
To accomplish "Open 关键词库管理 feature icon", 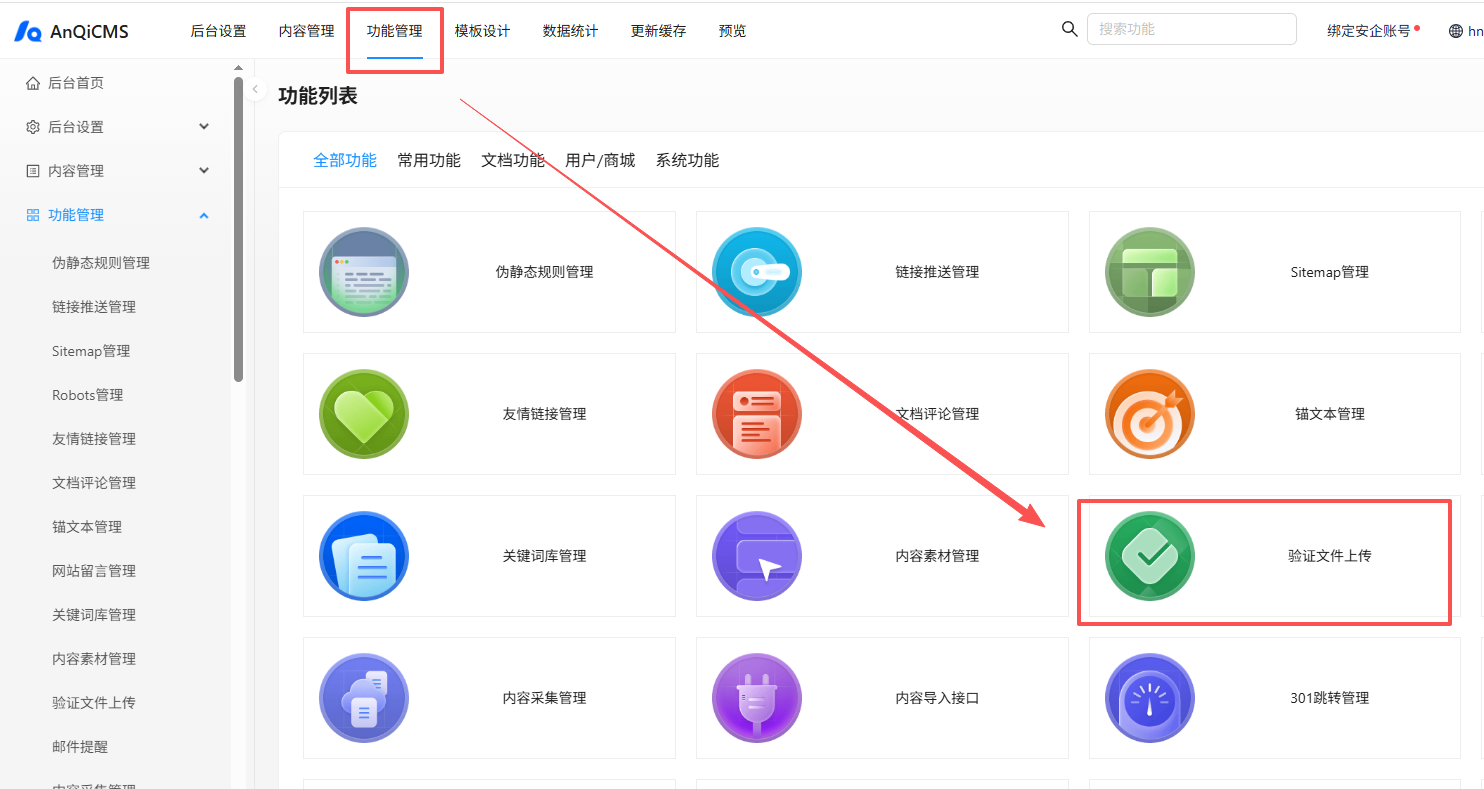I will coord(364,556).
